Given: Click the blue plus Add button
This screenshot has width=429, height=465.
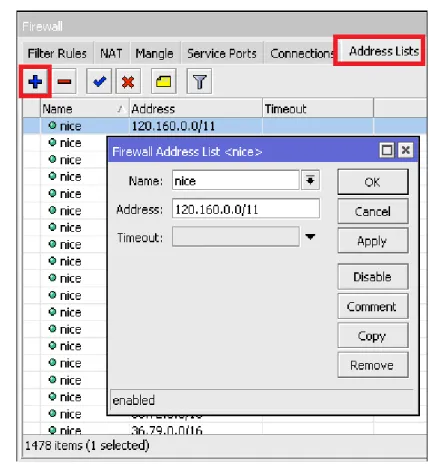Looking at the screenshot, I should pyautogui.click(x=35, y=82).
